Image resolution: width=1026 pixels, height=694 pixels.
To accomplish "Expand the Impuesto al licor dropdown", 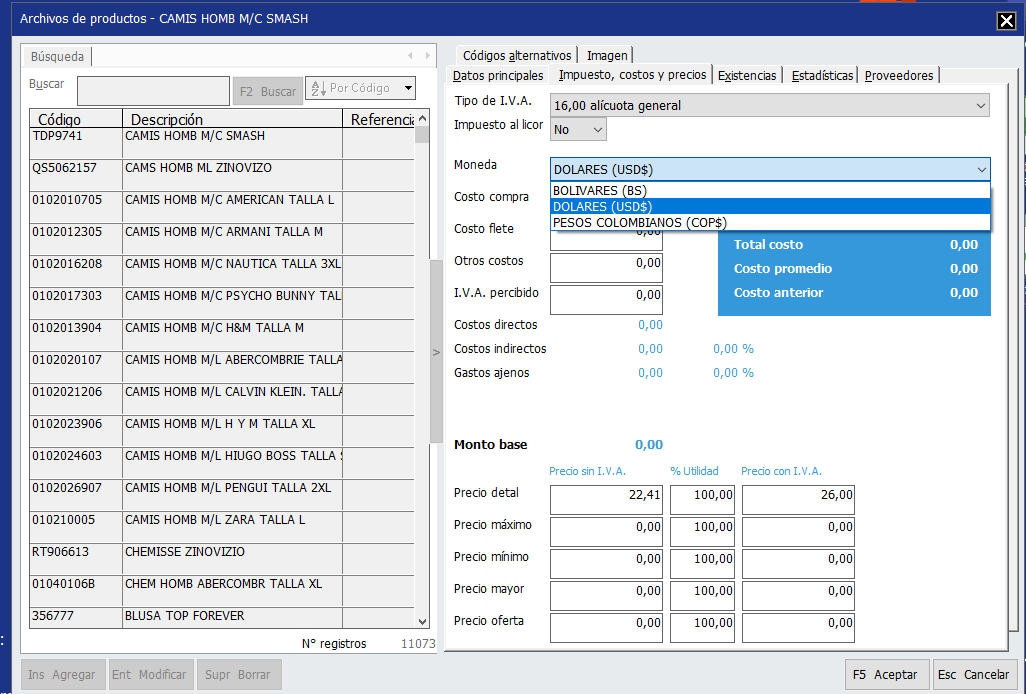I will 579,129.
